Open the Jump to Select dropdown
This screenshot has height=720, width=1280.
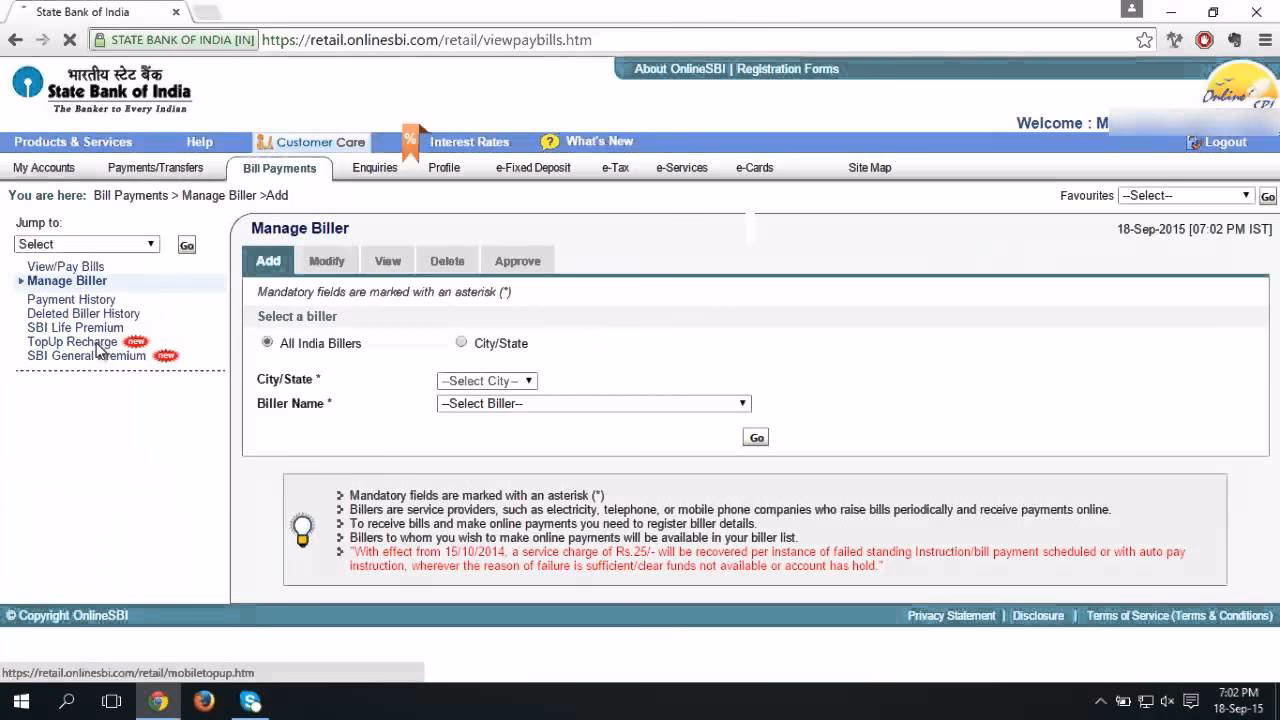pyautogui.click(x=87, y=244)
